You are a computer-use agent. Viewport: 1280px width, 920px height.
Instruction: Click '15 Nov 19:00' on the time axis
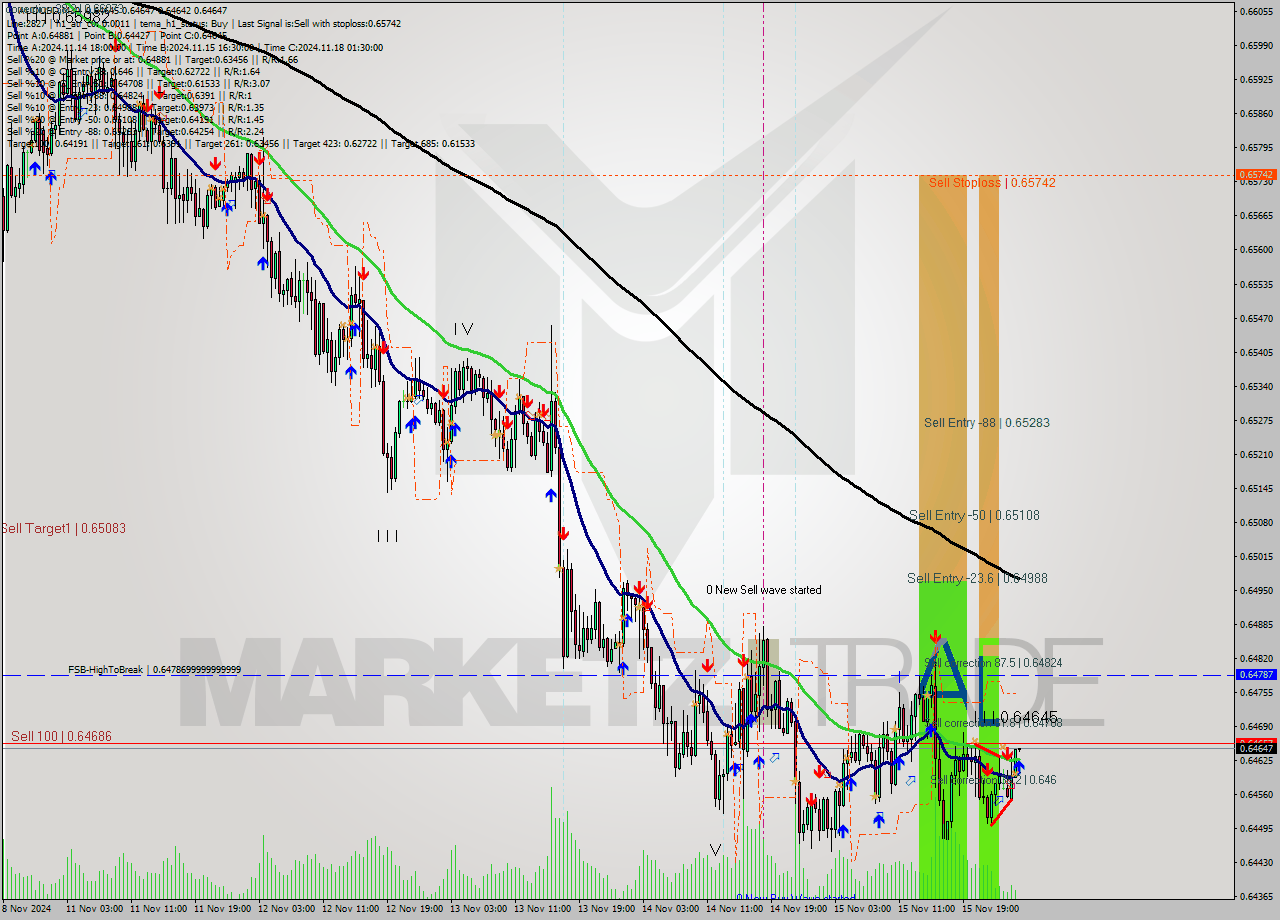tap(990, 909)
